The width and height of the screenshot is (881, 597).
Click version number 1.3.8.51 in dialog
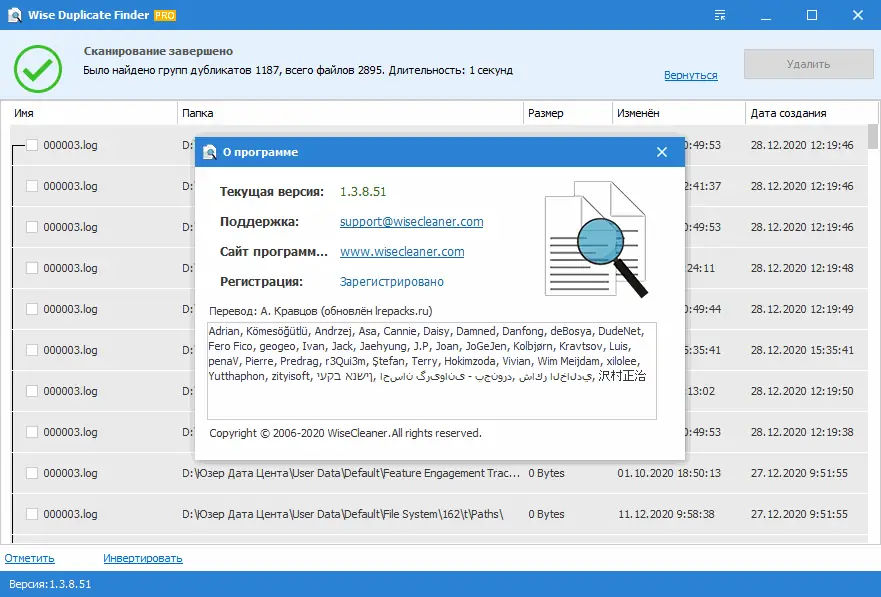coord(363,192)
